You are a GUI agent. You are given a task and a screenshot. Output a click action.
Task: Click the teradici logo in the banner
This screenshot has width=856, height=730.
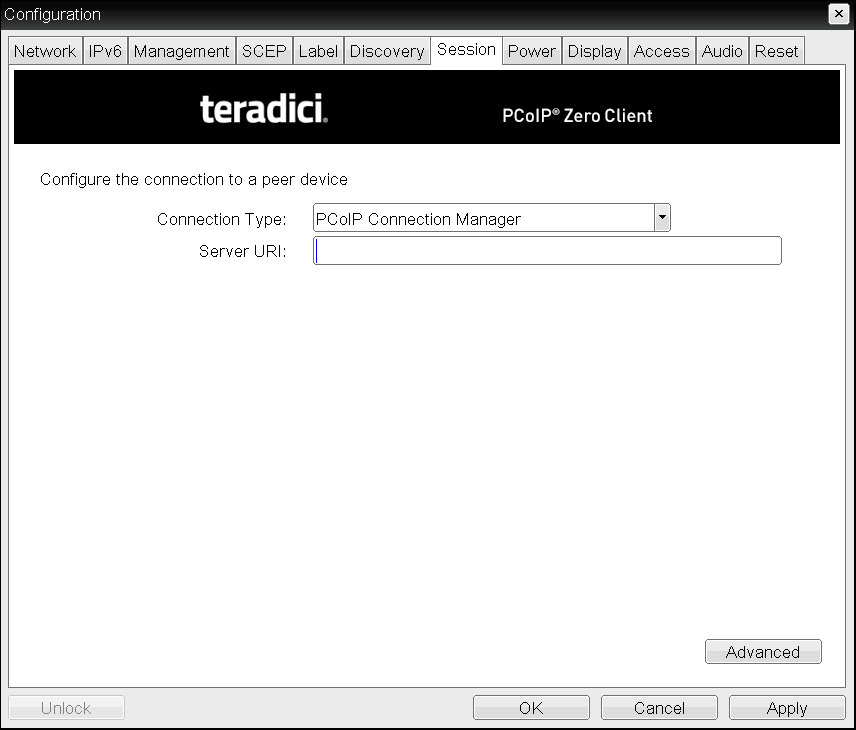[x=264, y=108]
